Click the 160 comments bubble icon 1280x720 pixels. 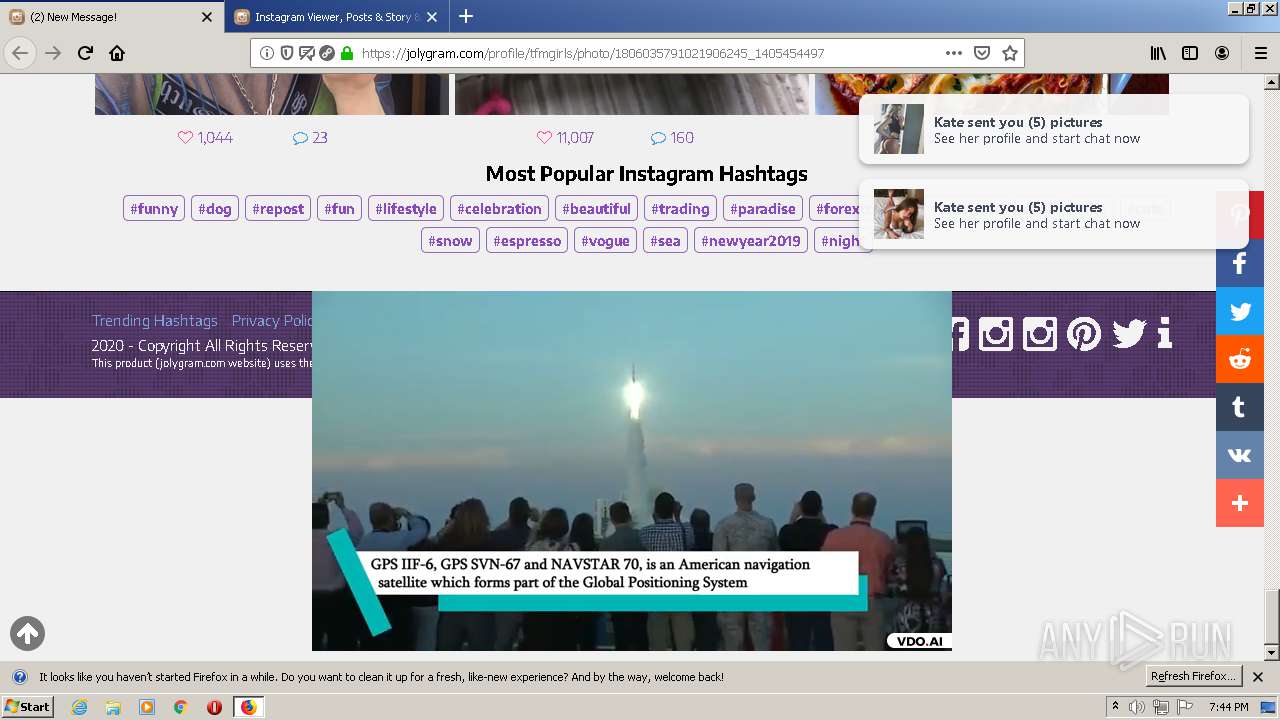[x=658, y=138]
